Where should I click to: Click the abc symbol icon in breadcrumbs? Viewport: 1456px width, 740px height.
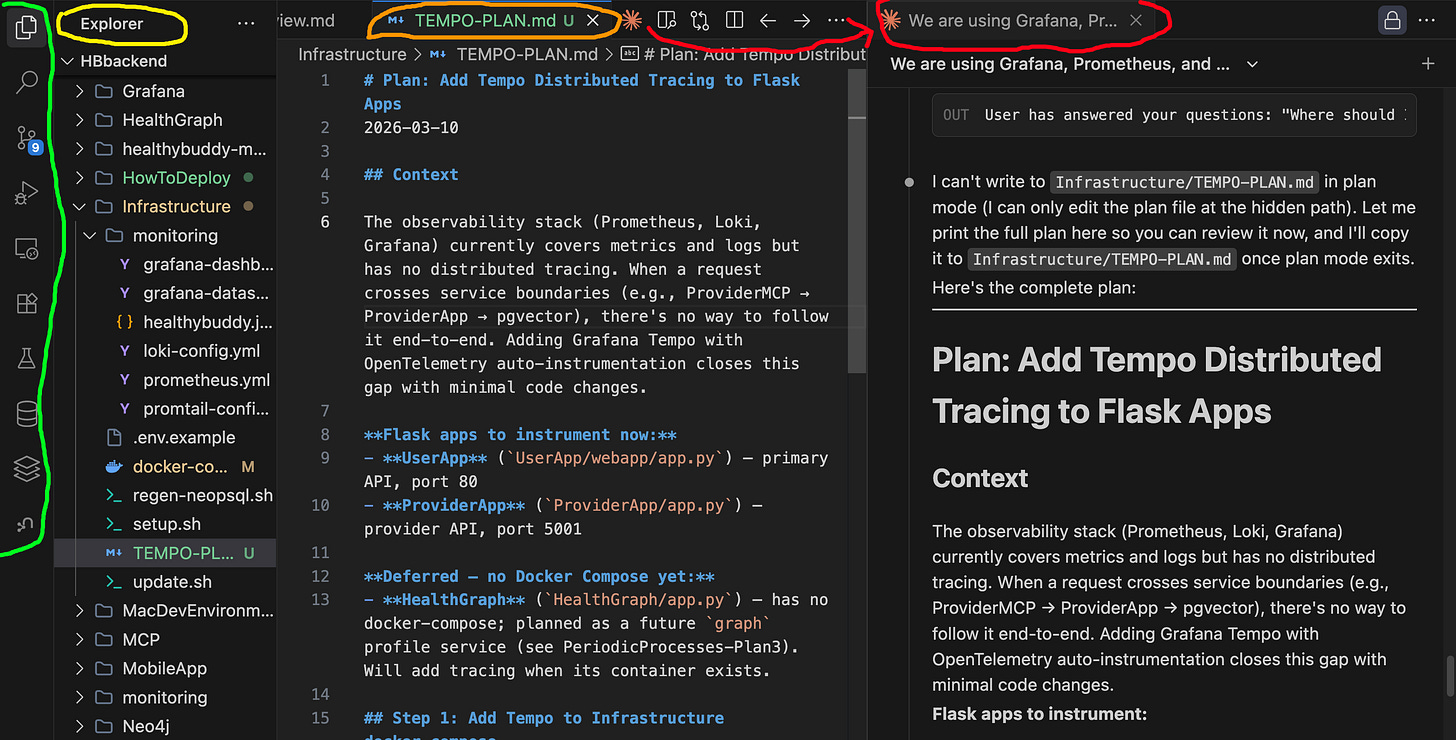(630, 55)
